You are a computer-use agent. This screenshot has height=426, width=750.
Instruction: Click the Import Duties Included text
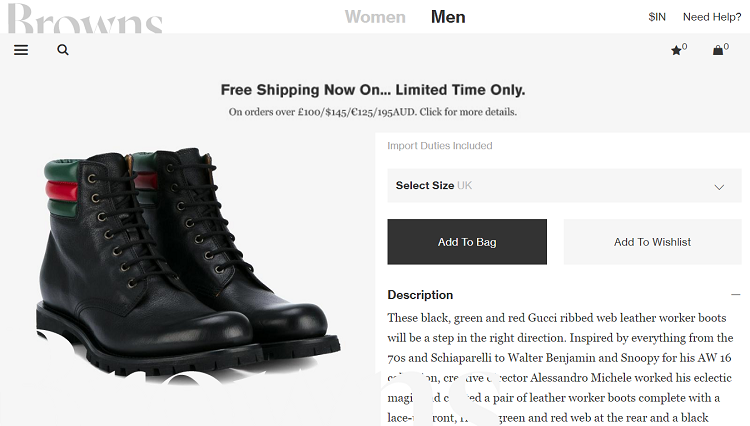click(x=440, y=146)
